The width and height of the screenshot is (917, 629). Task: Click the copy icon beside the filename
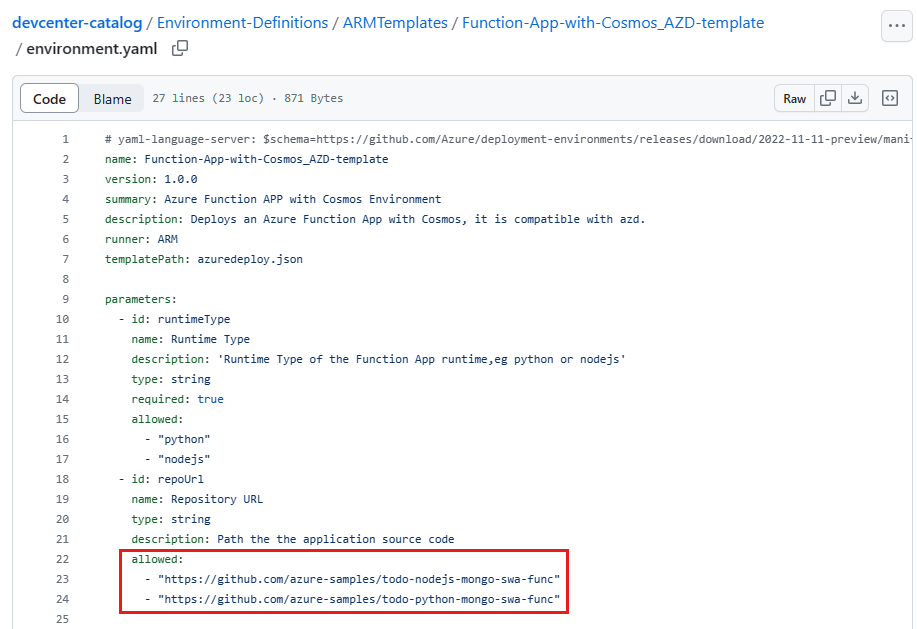181,48
